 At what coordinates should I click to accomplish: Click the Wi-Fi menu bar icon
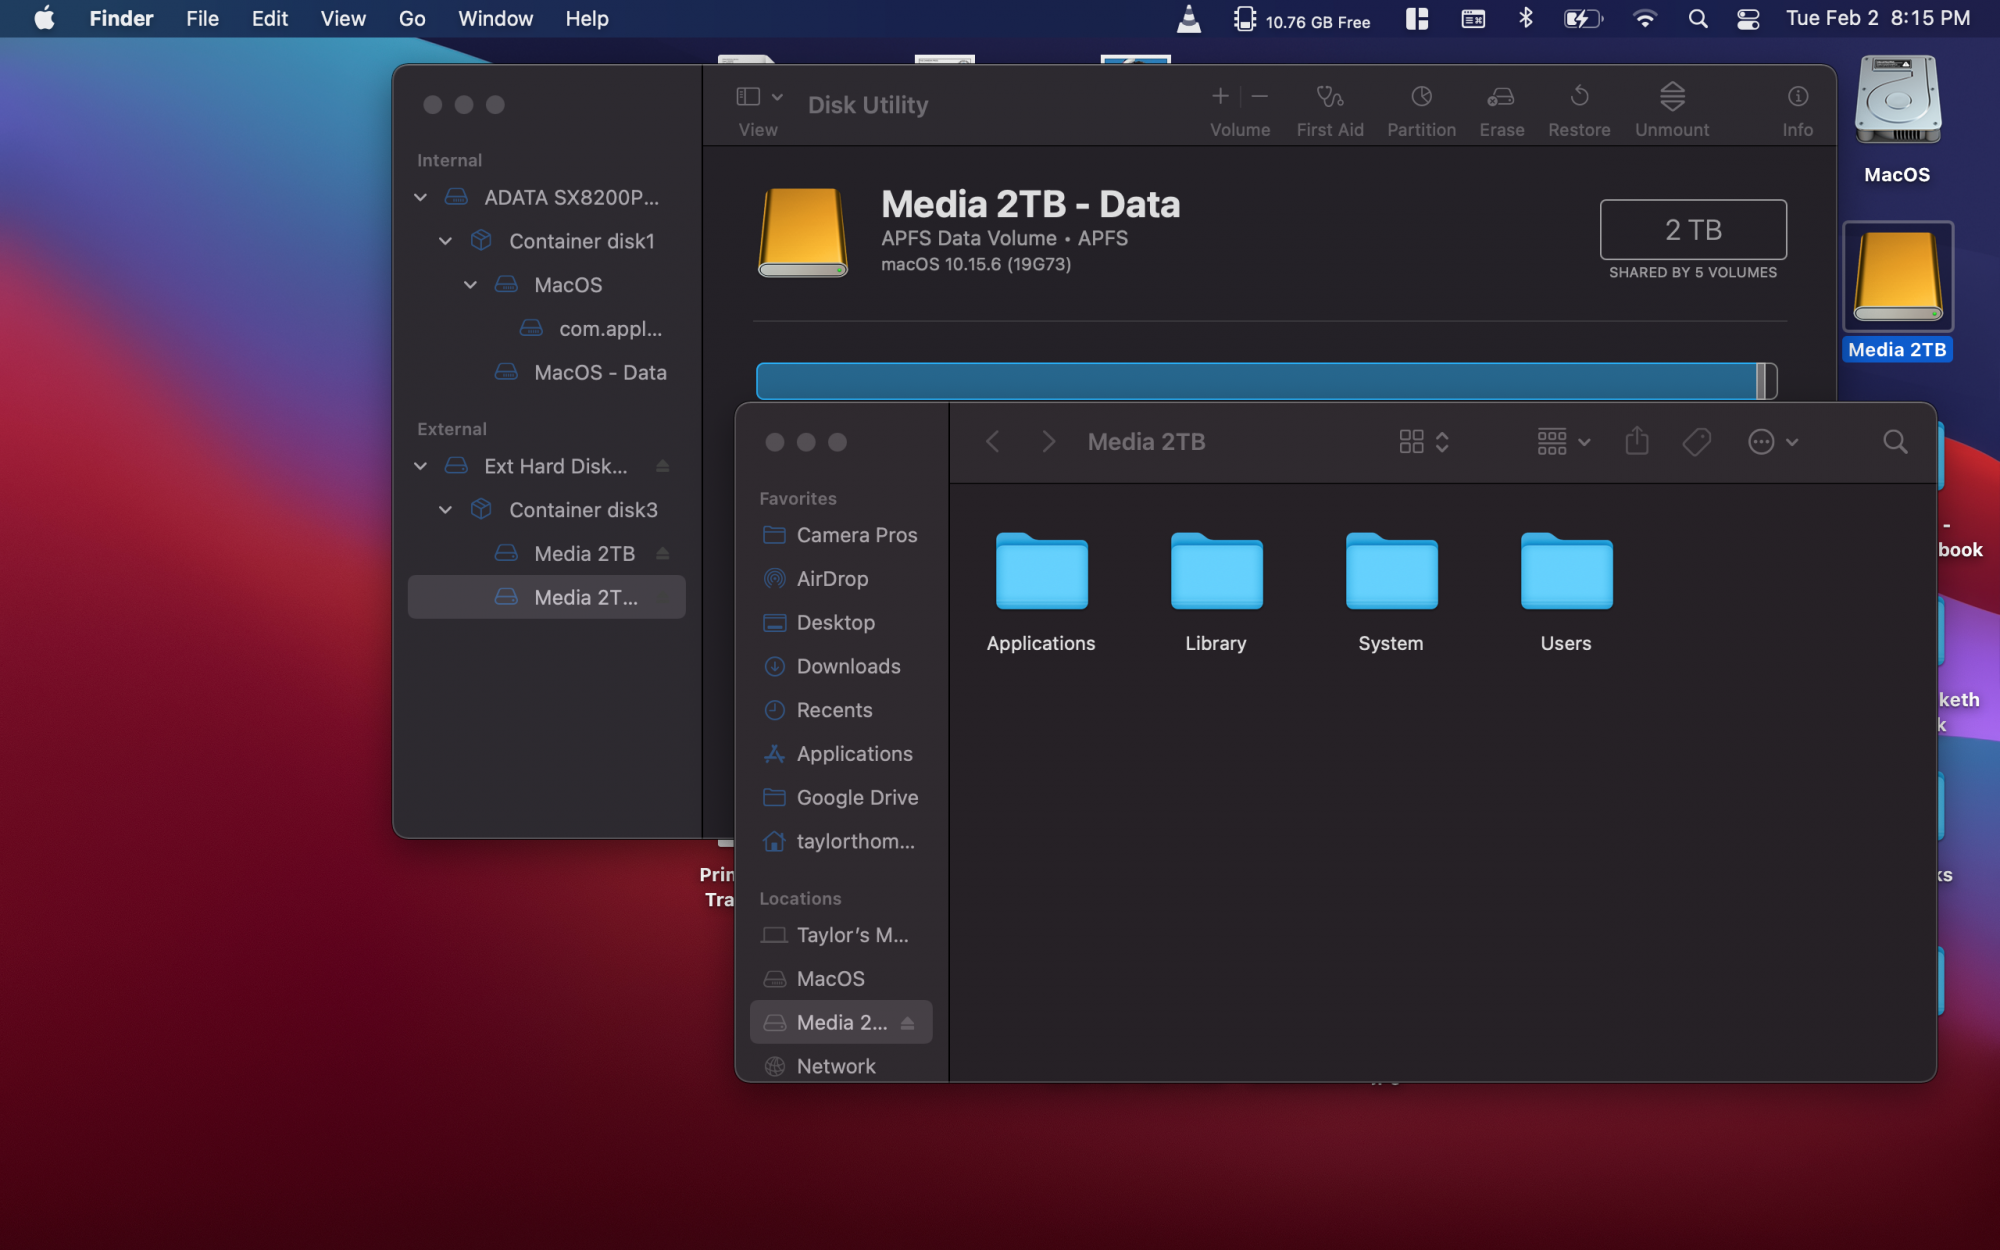[1644, 18]
